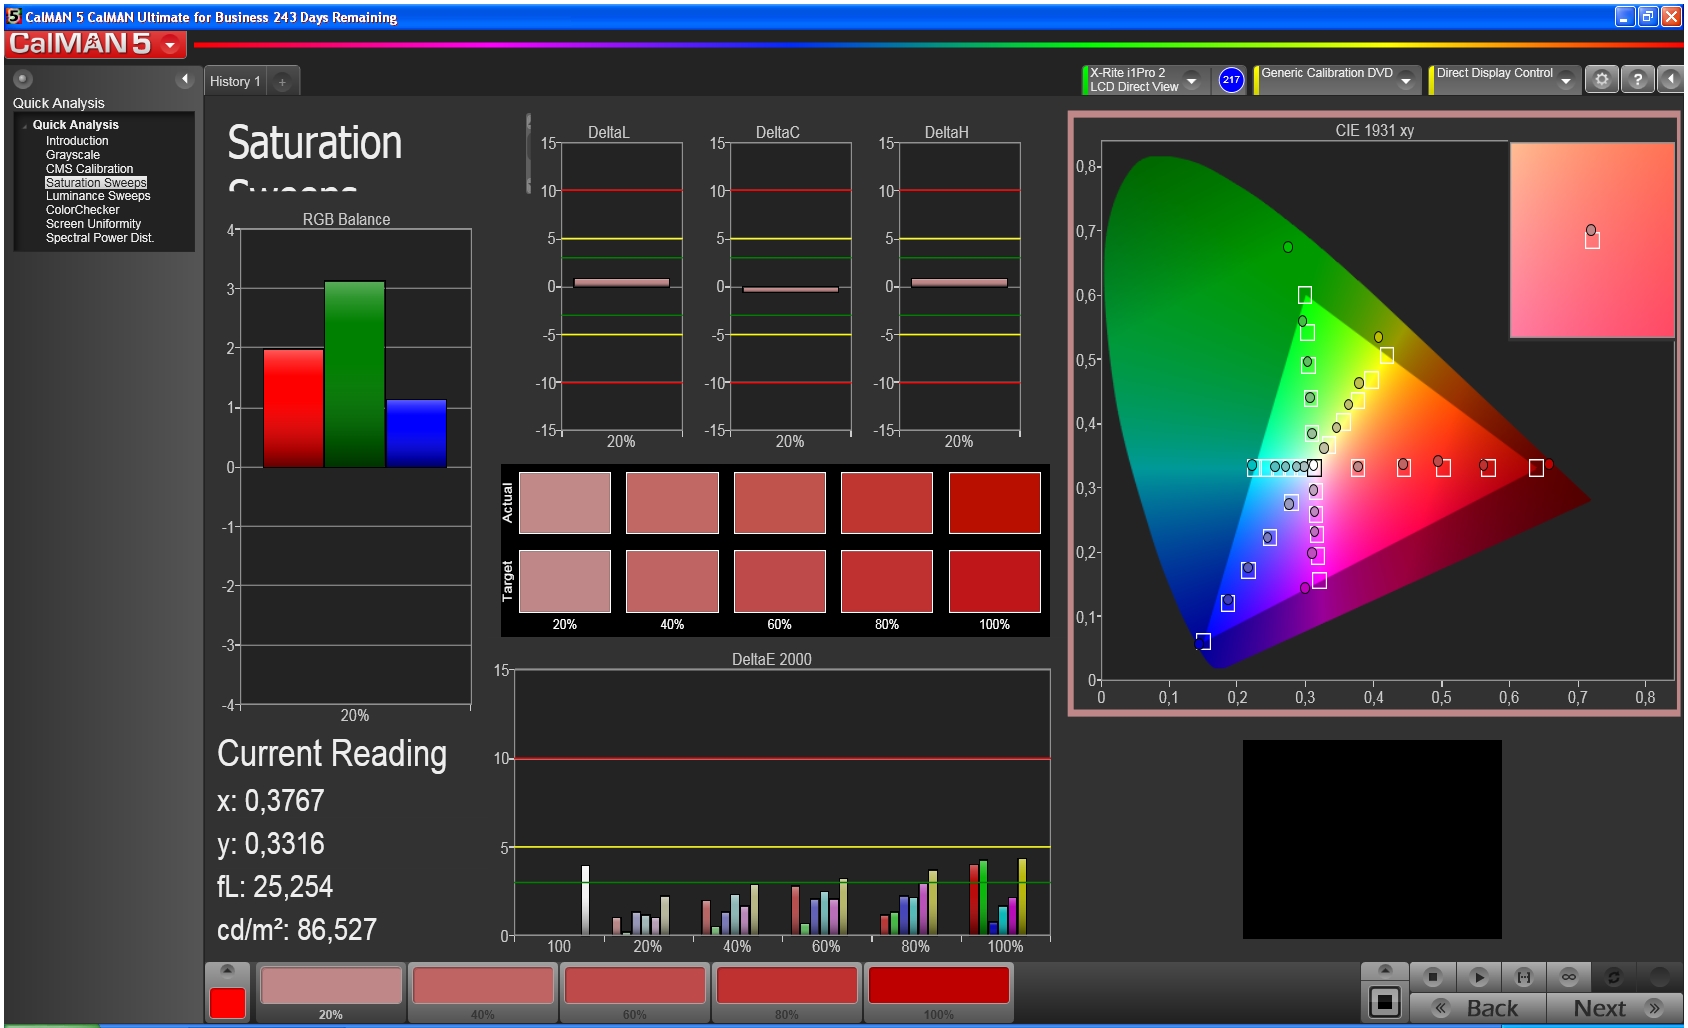Click the Target 80% color patch
Screen dimensions: 1688x1028
coord(887,581)
